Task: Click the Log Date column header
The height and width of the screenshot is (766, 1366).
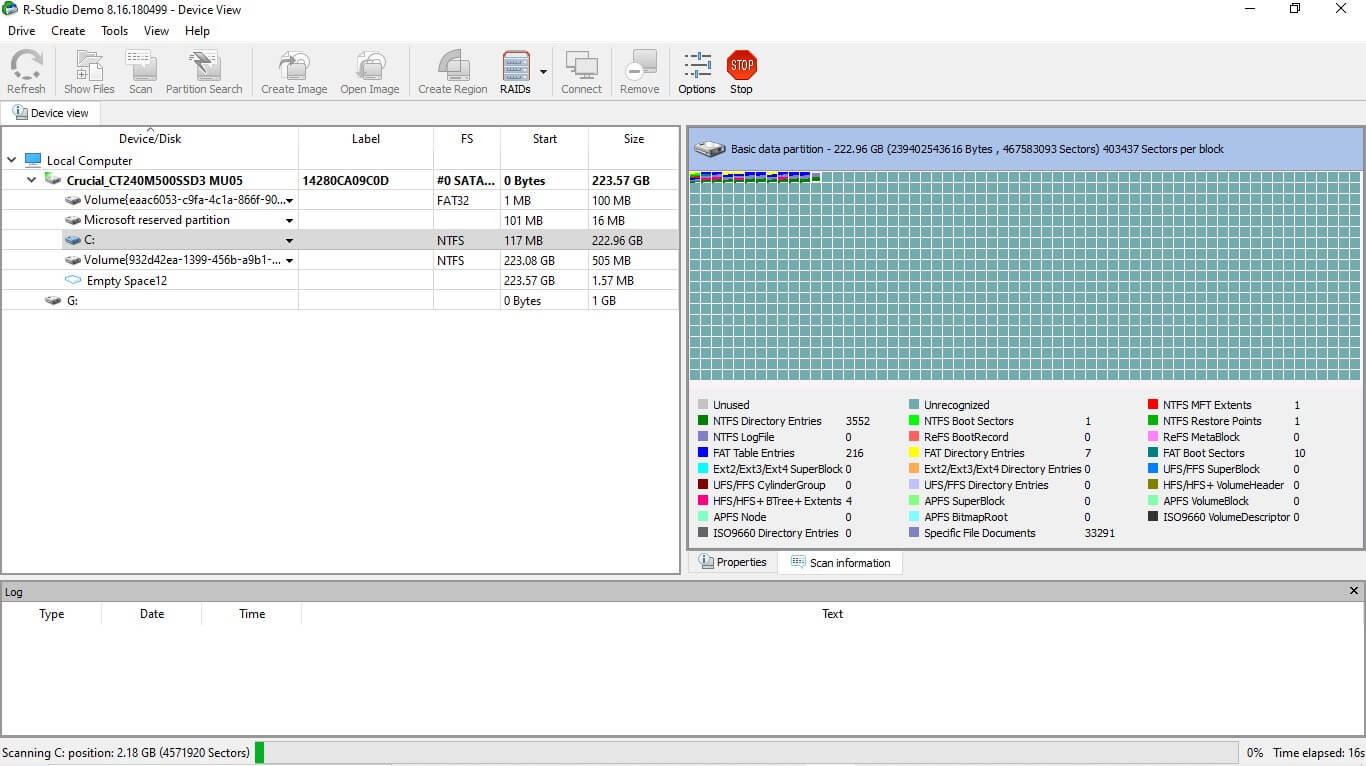Action: tap(152, 614)
